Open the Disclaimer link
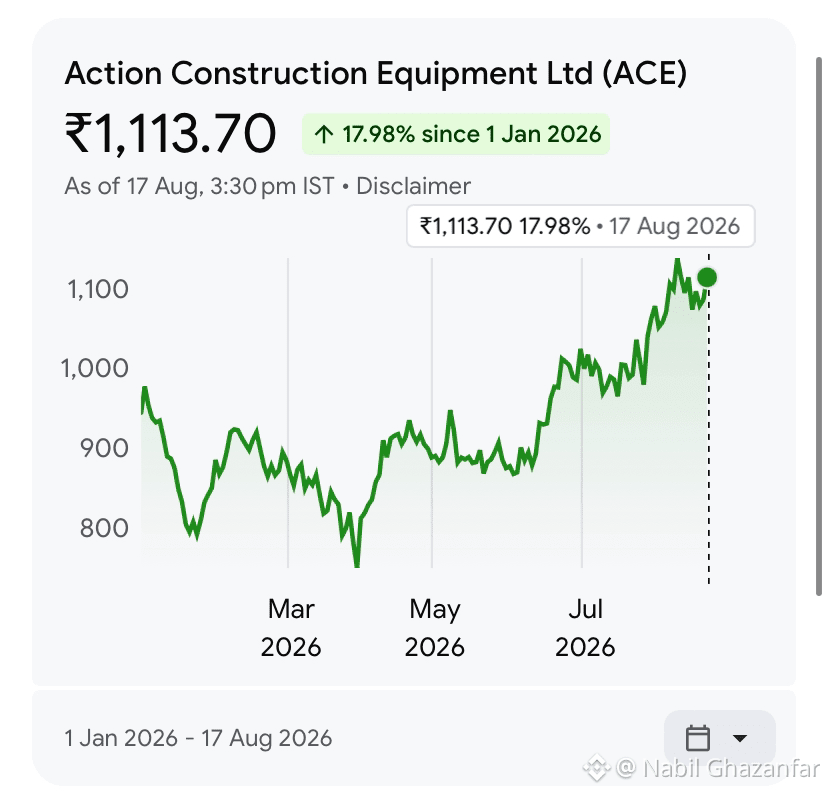The width and height of the screenshot is (828, 793). [413, 186]
